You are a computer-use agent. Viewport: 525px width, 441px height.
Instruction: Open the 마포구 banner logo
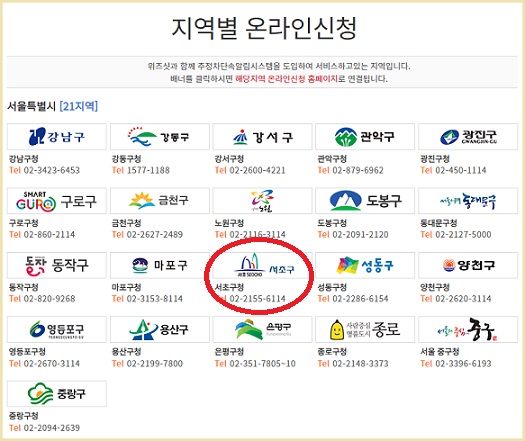(x=160, y=265)
